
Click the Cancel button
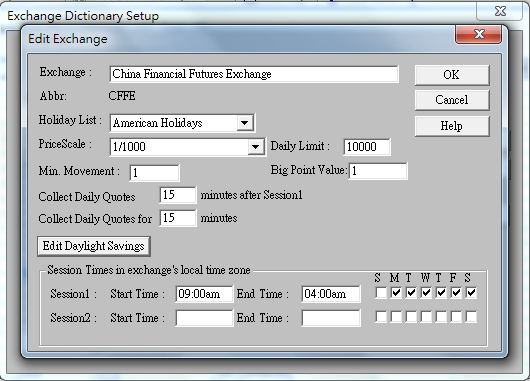452,100
